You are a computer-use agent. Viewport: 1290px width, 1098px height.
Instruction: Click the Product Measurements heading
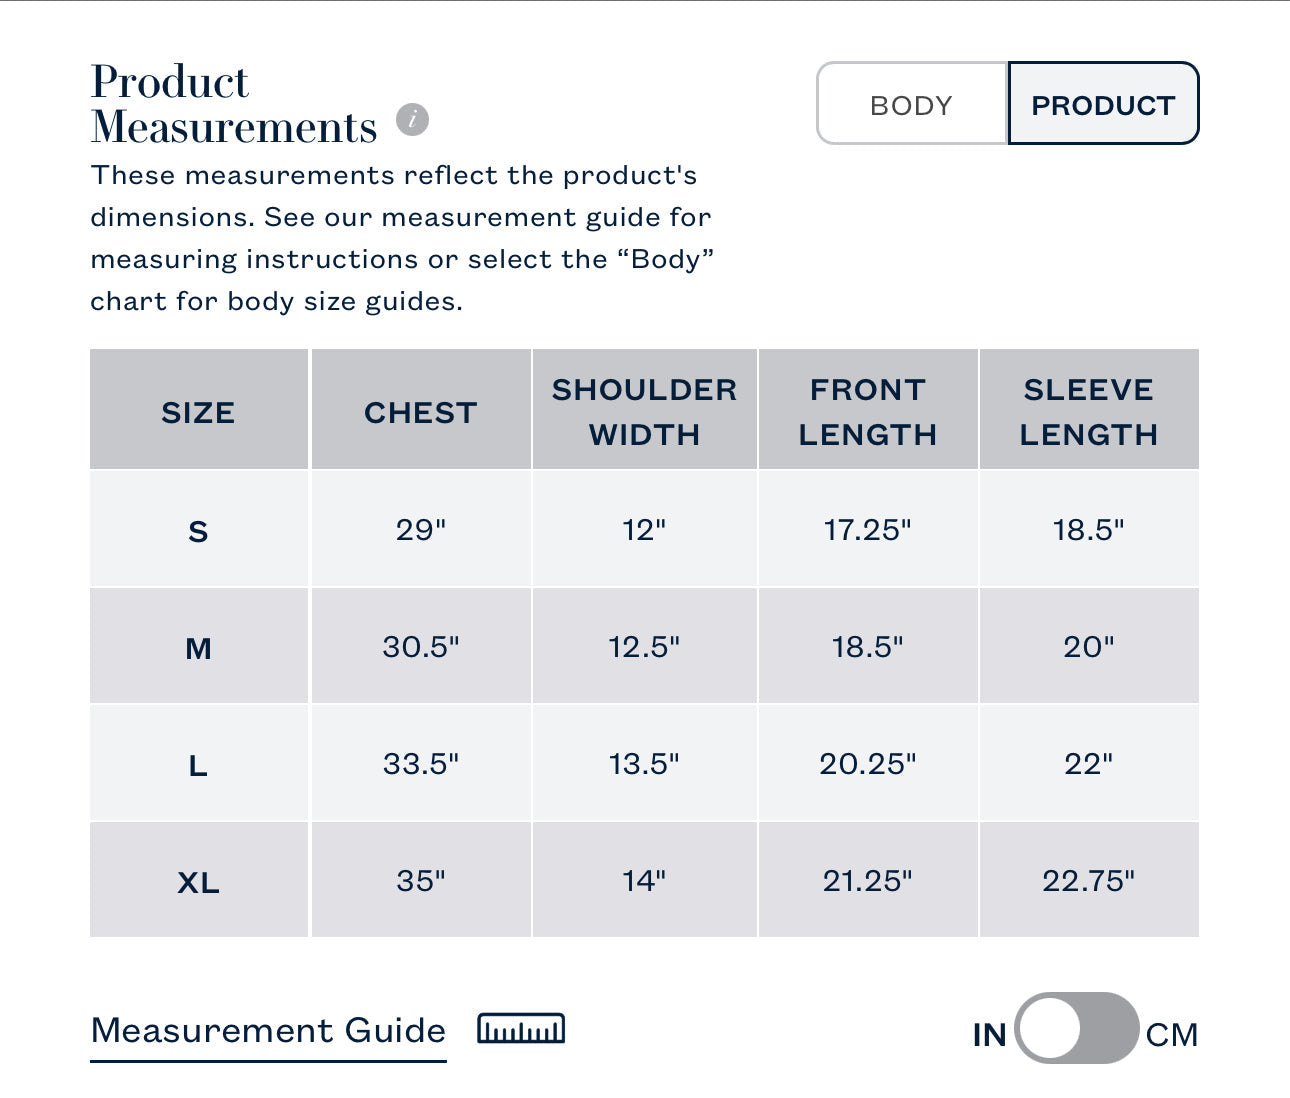233,105
